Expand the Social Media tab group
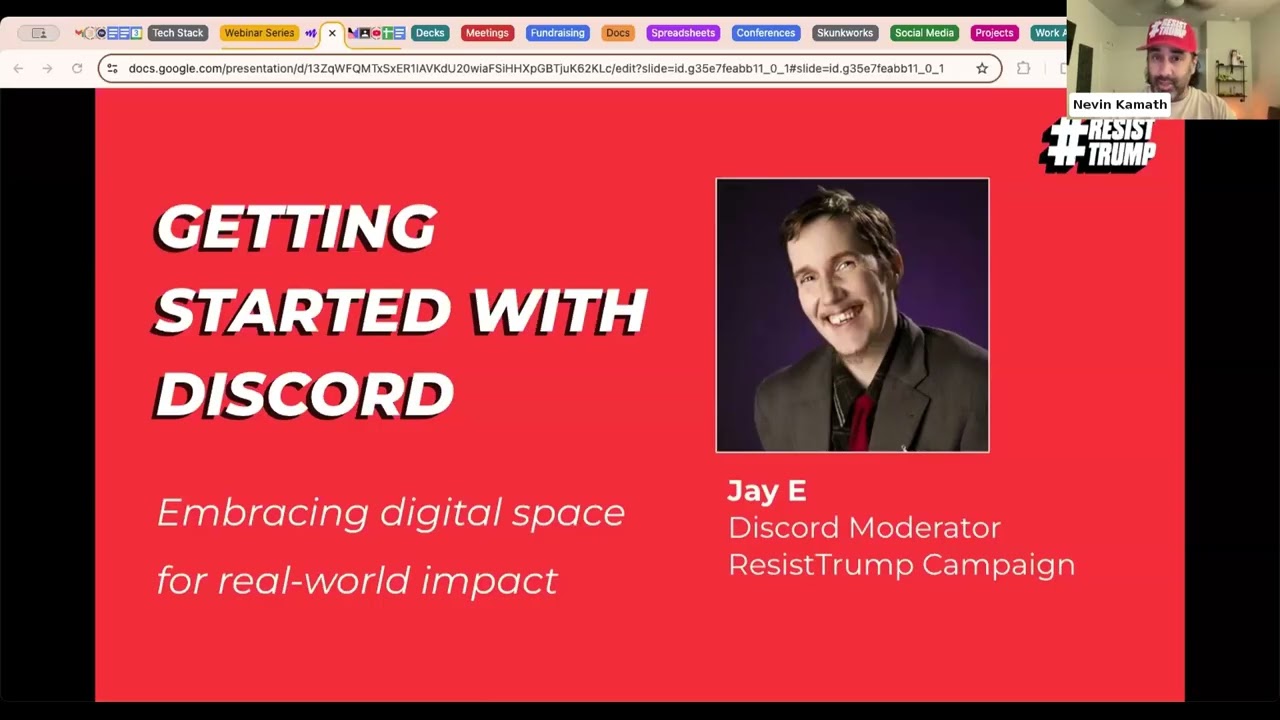The width and height of the screenshot is (1280, 720). 924,33
